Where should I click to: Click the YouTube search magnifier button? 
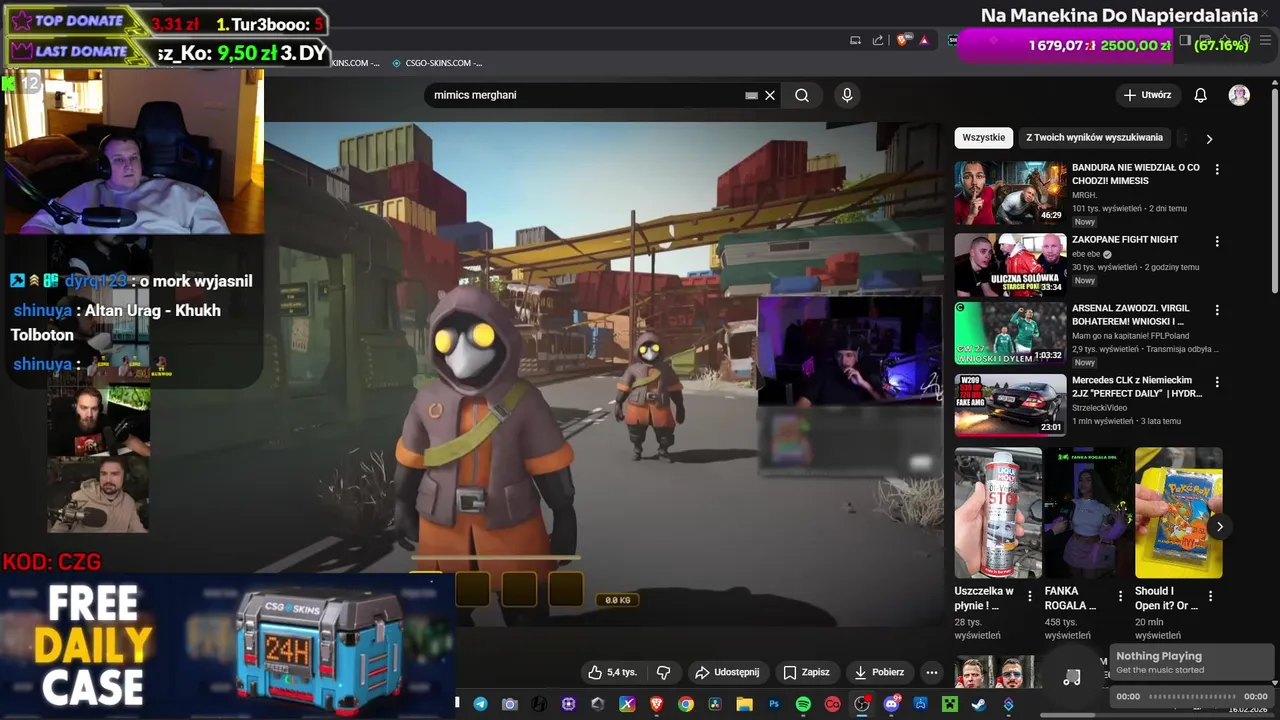(802, 95)
